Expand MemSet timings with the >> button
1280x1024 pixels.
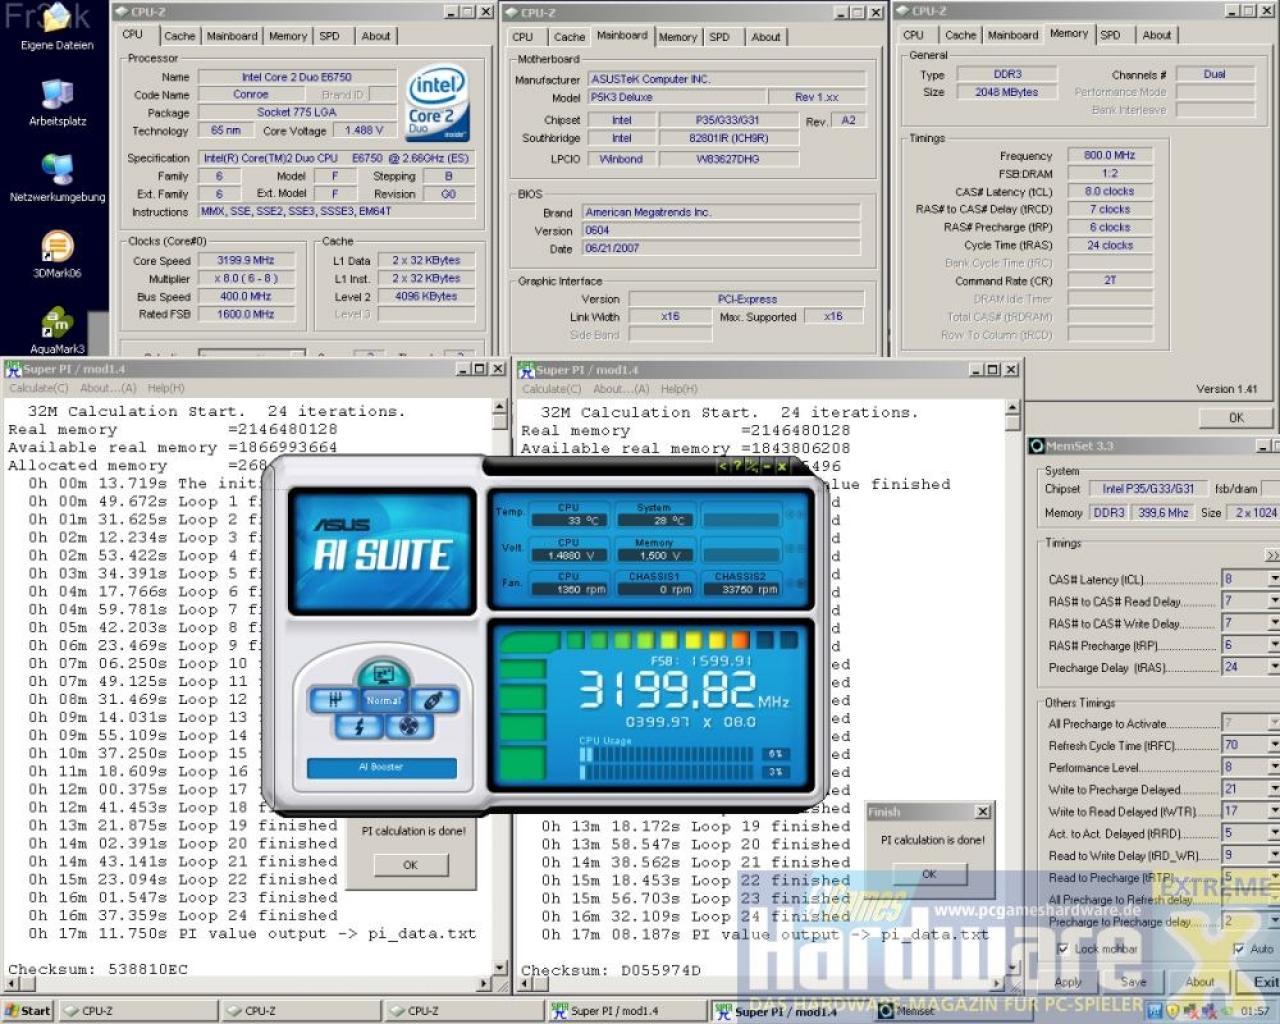point(1272,555)
